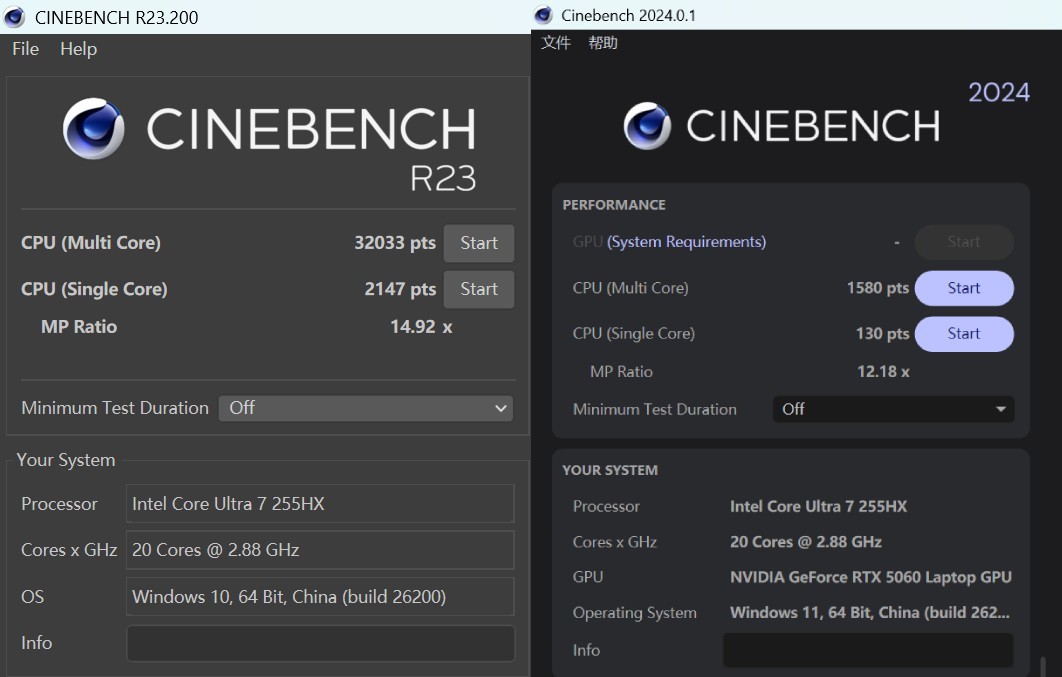Image resolution: width=1062 pixels, height=677 pixels.
Task: Click the empty 2024 Info field
Action: click(868, 651)
